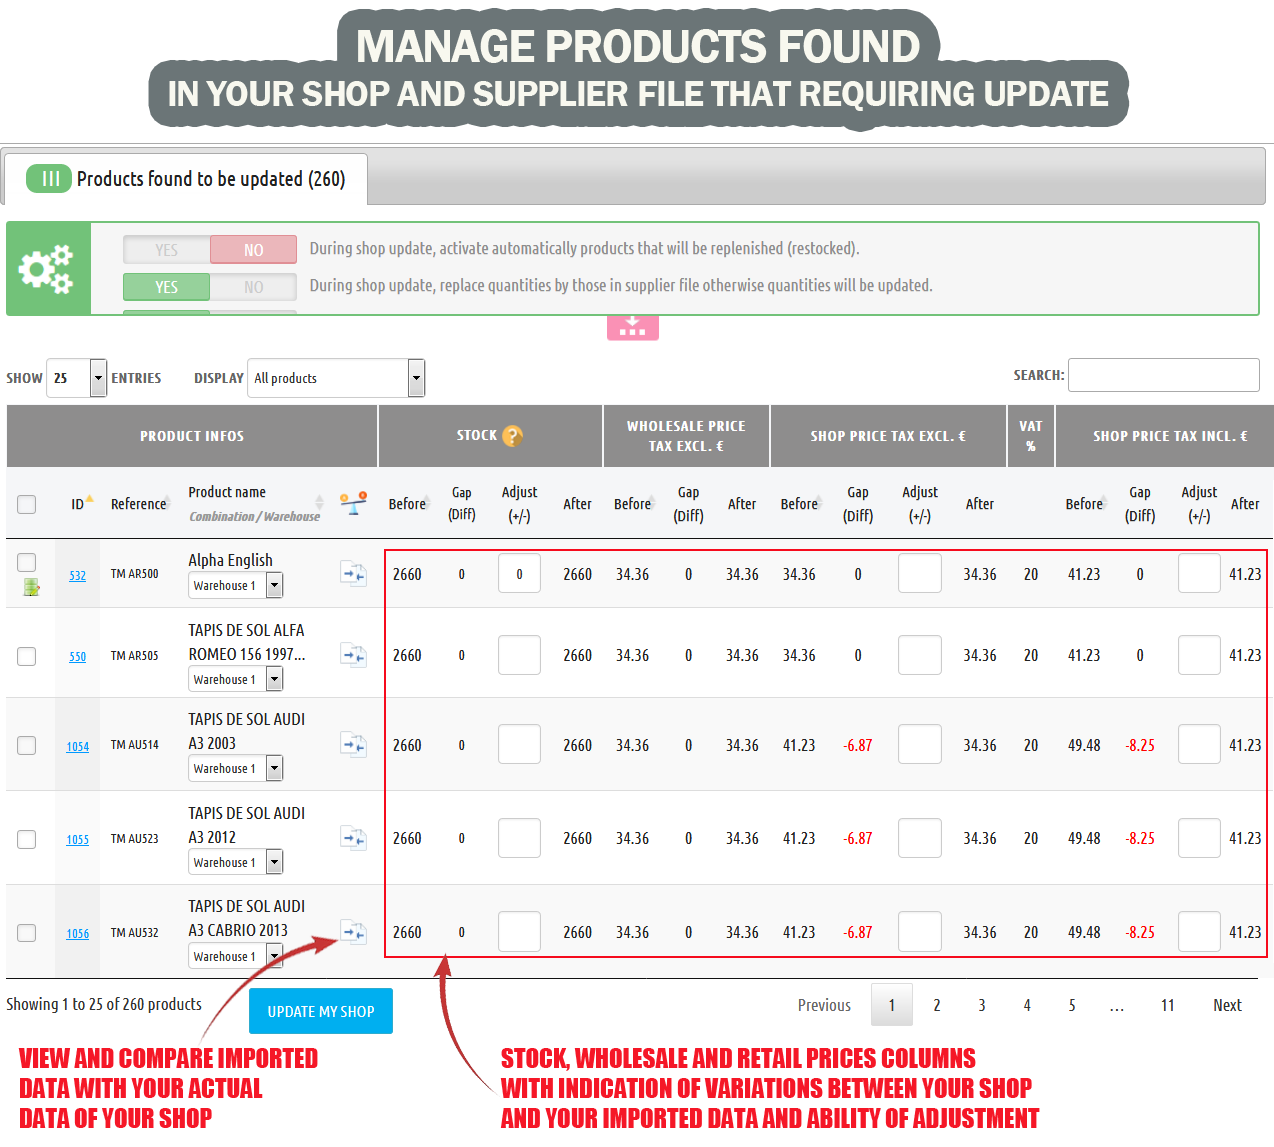Toggle YES for activating restocked products automatically

click(x=167, y=250)
